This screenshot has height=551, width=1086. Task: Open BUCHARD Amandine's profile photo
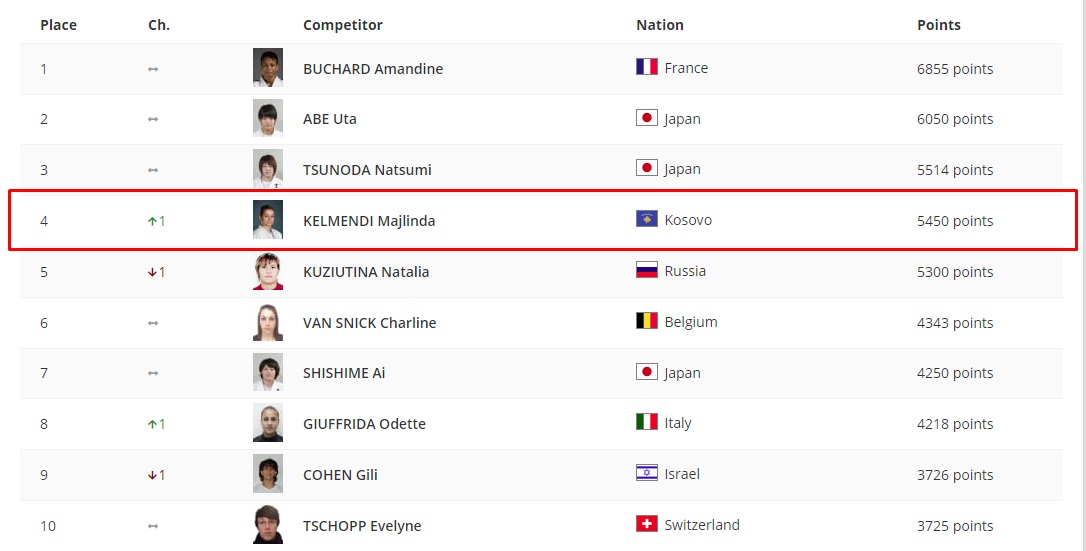pyautogui.click(x=268, y=68)
